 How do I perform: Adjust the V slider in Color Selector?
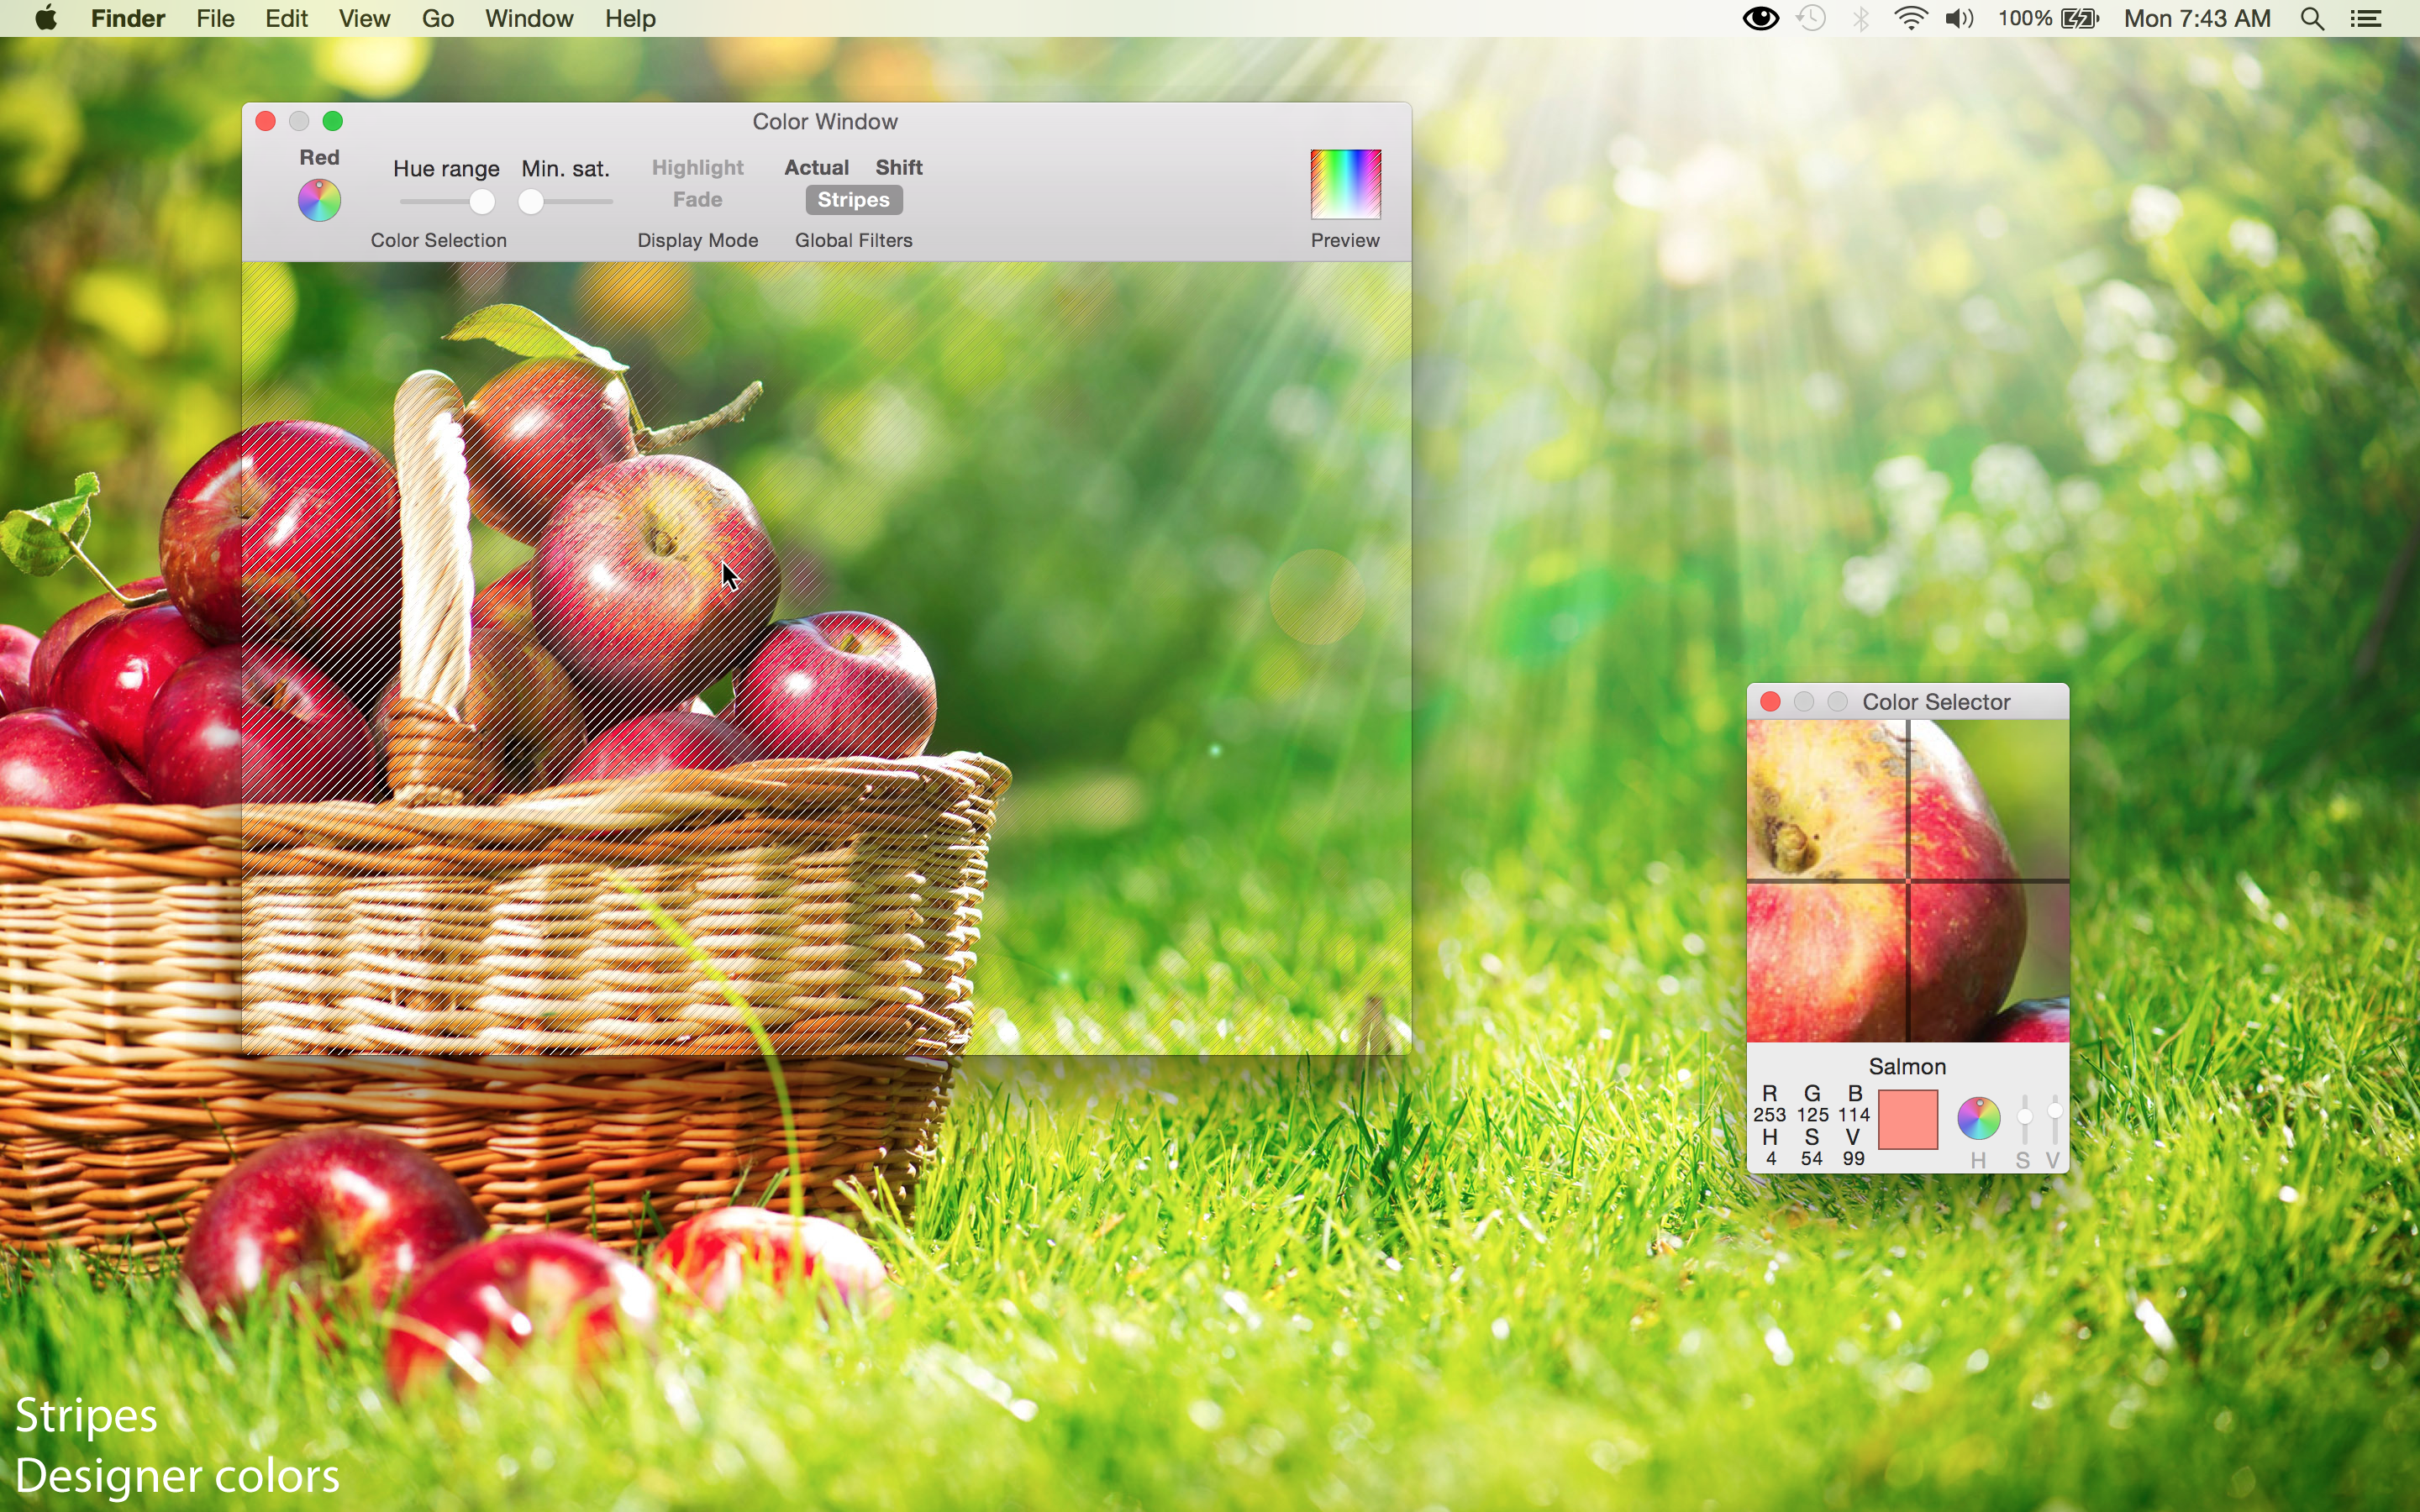(x=2054, y=1119)
